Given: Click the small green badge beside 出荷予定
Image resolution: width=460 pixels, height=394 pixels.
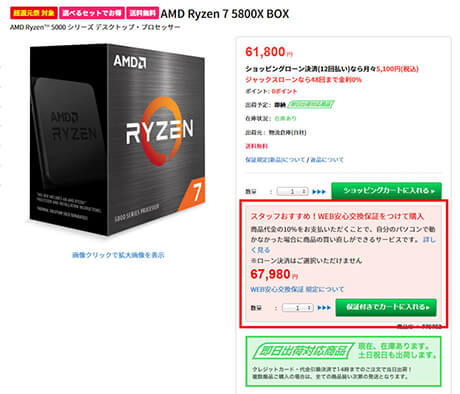Looking at the screenshot, I should (311, 104).
